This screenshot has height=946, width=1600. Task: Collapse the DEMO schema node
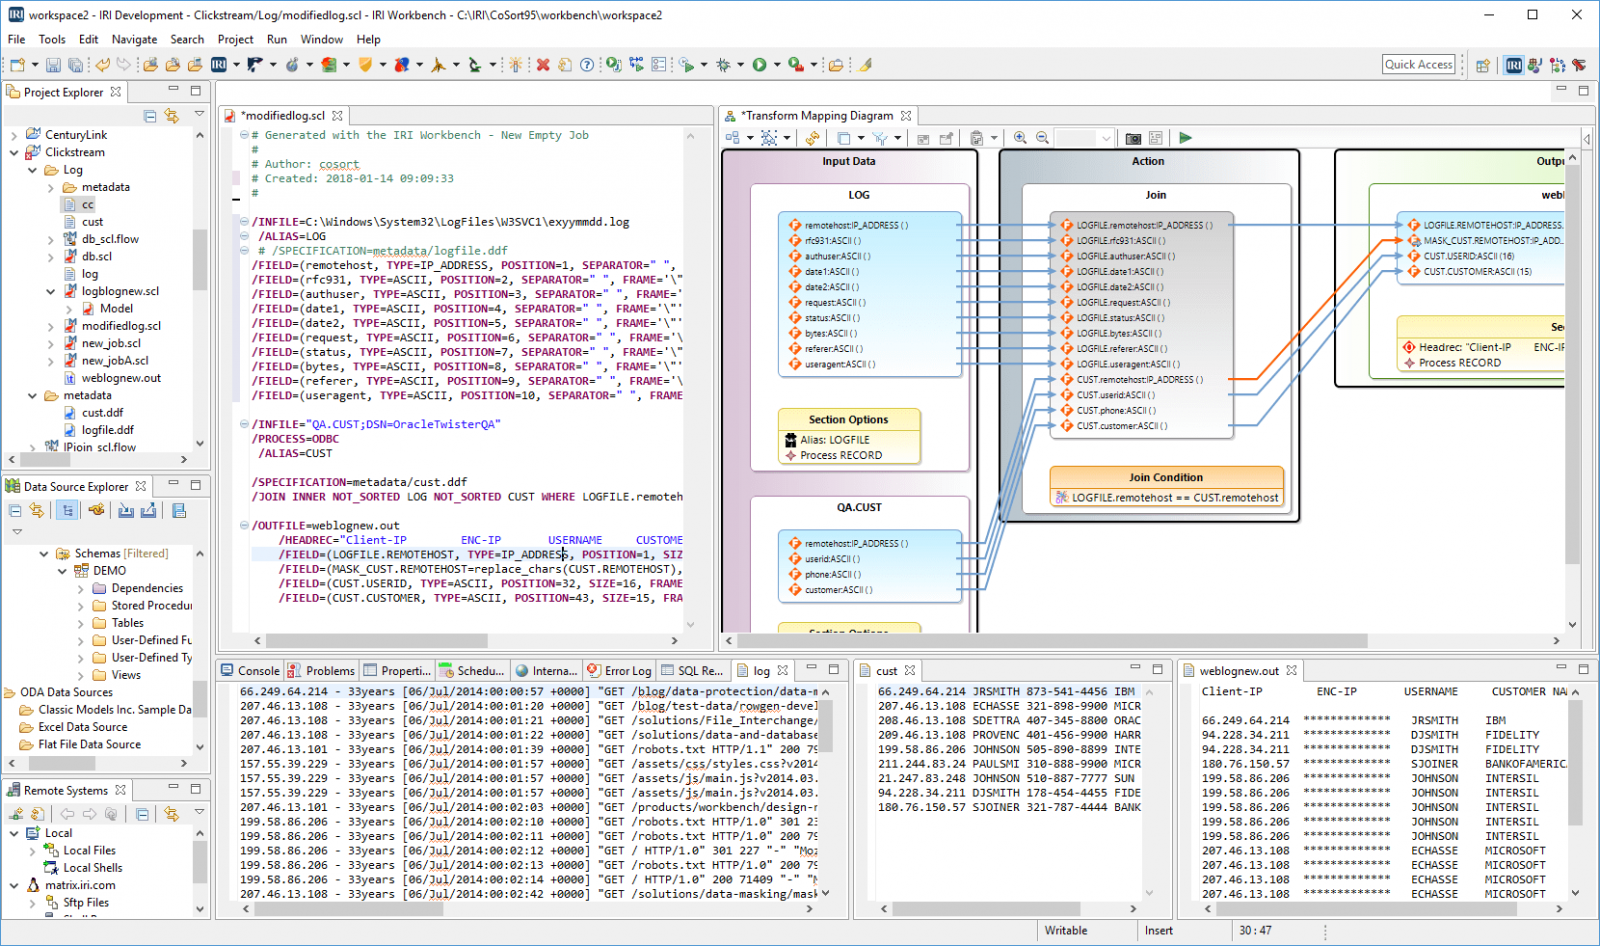coord(62,571)
